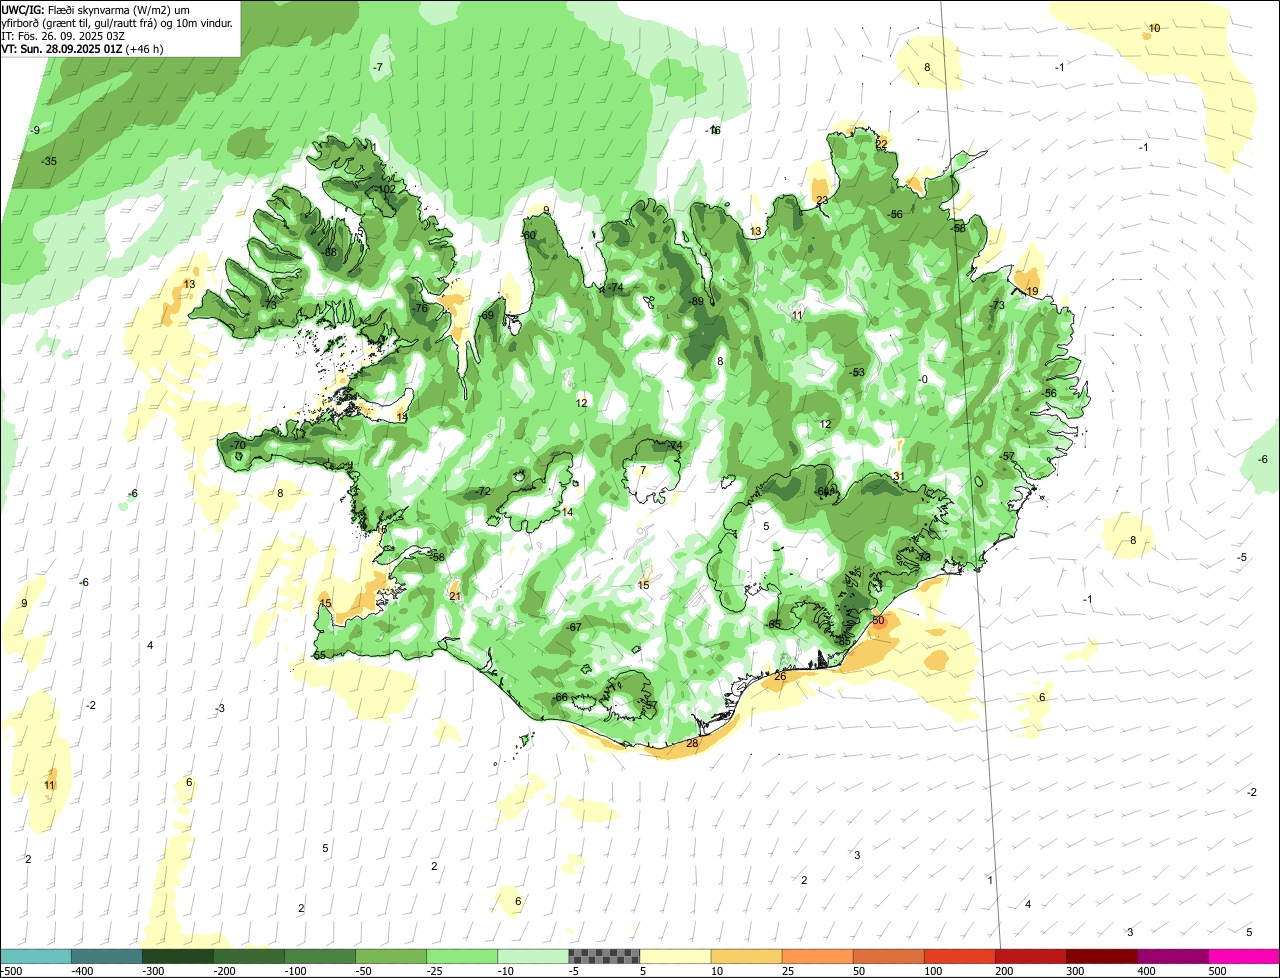Pick the palest green legend swatch, -10 to -5

point(532,956)
